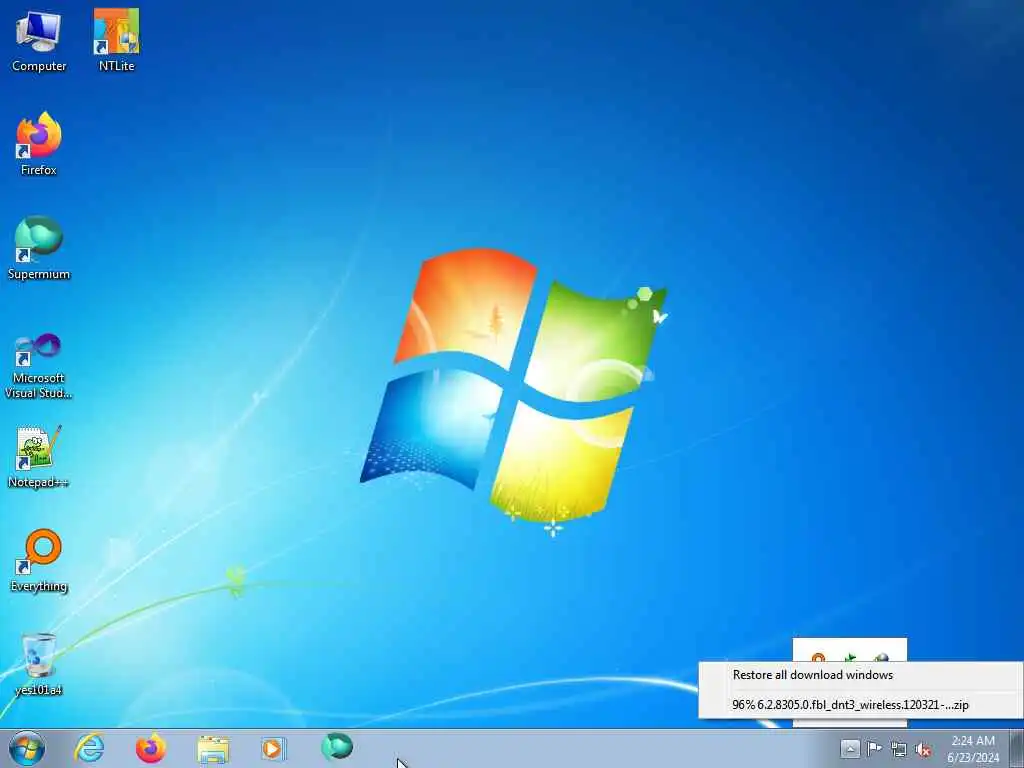This screenshot has width=1024, height=768.
Task: Click the Show desktop button
Action: point(1017,748)
